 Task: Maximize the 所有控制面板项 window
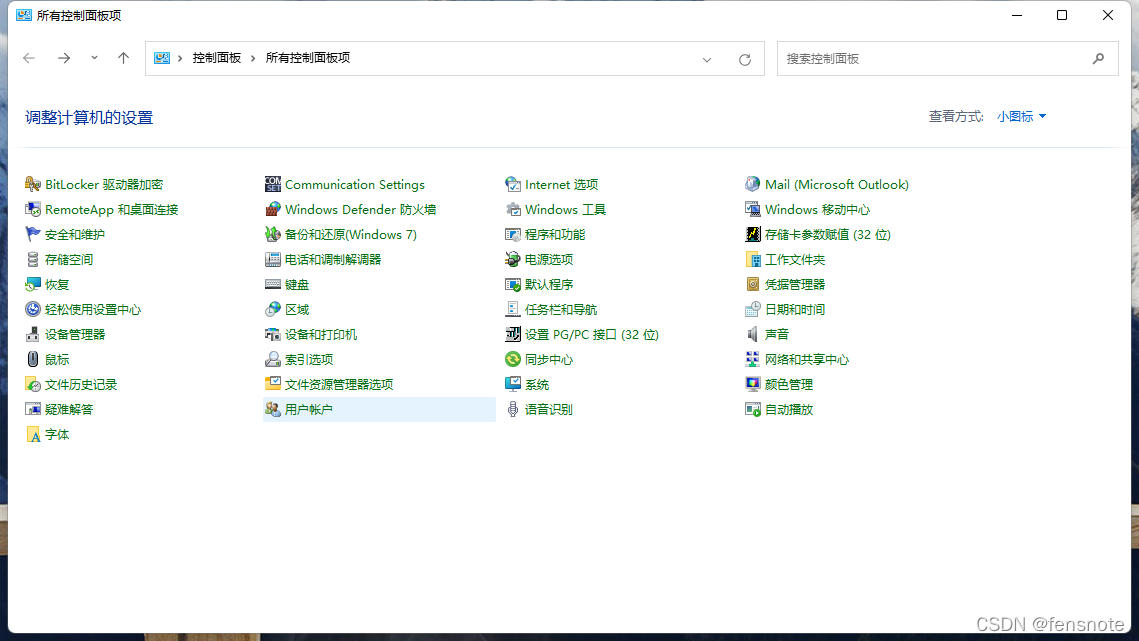(1062, 15)
